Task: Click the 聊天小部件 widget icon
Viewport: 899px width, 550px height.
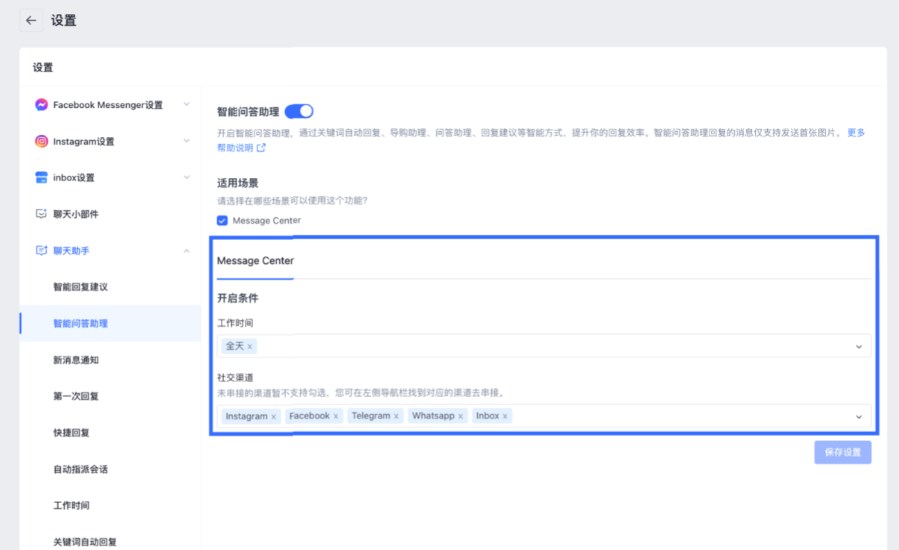Action: [41, 214]
